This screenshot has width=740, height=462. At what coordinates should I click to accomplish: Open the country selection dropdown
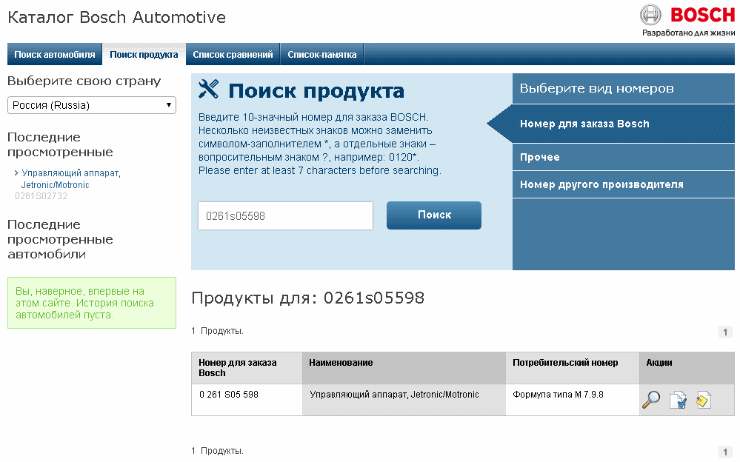(x=92, y=105)
